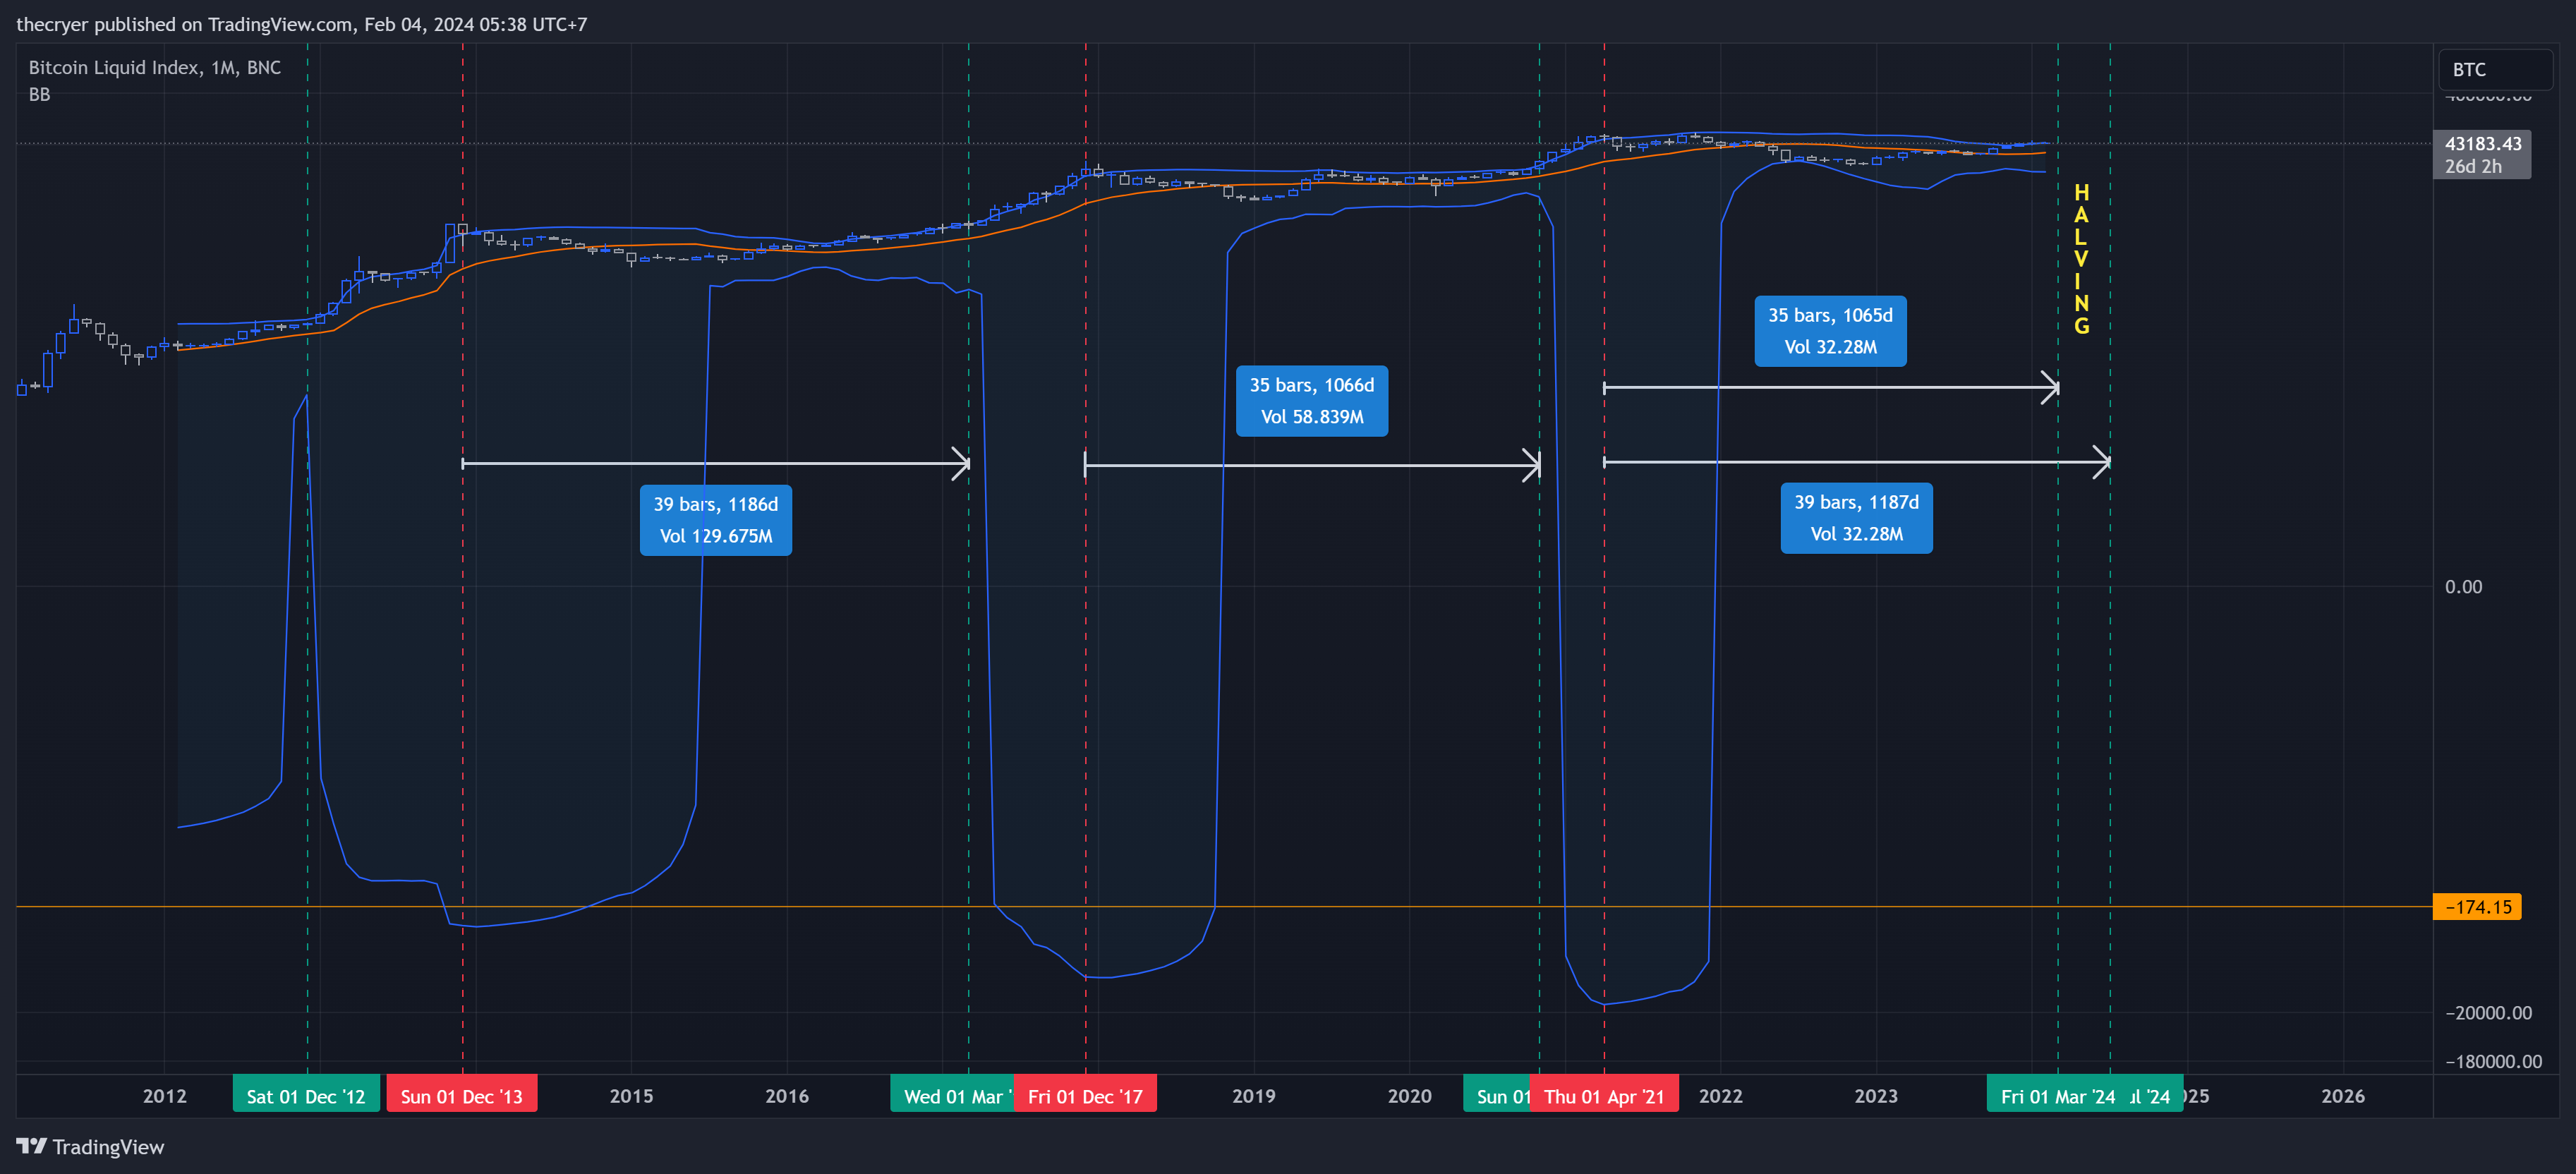
Task: Click the -20000.00 price axis label
Action: [x=2488, y=1012]
